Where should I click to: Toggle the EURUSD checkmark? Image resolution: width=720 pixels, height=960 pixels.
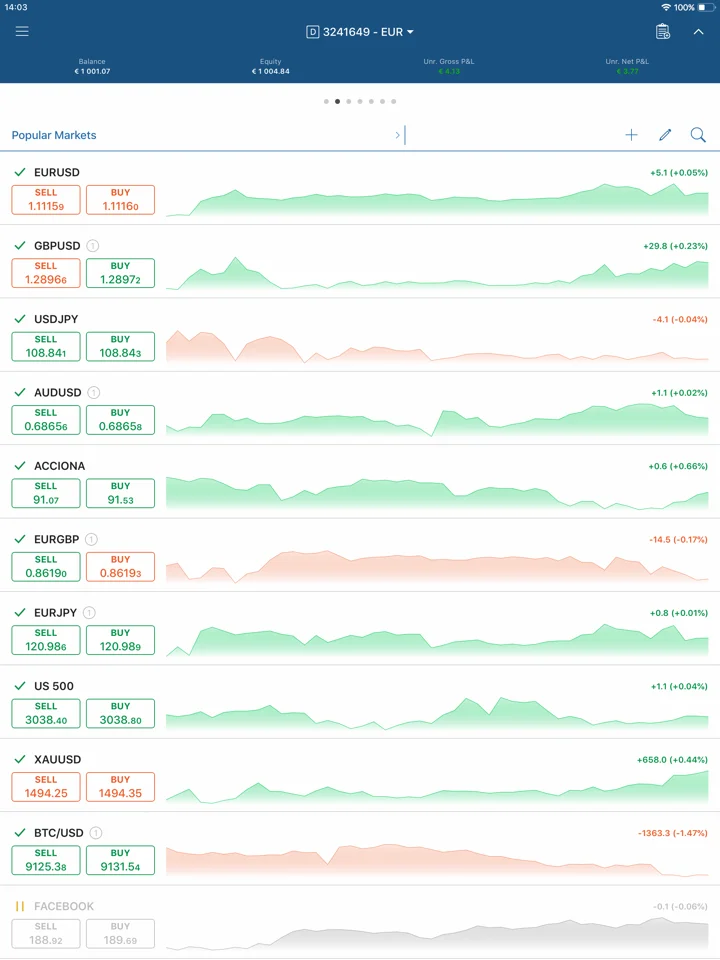coord(20,172)
